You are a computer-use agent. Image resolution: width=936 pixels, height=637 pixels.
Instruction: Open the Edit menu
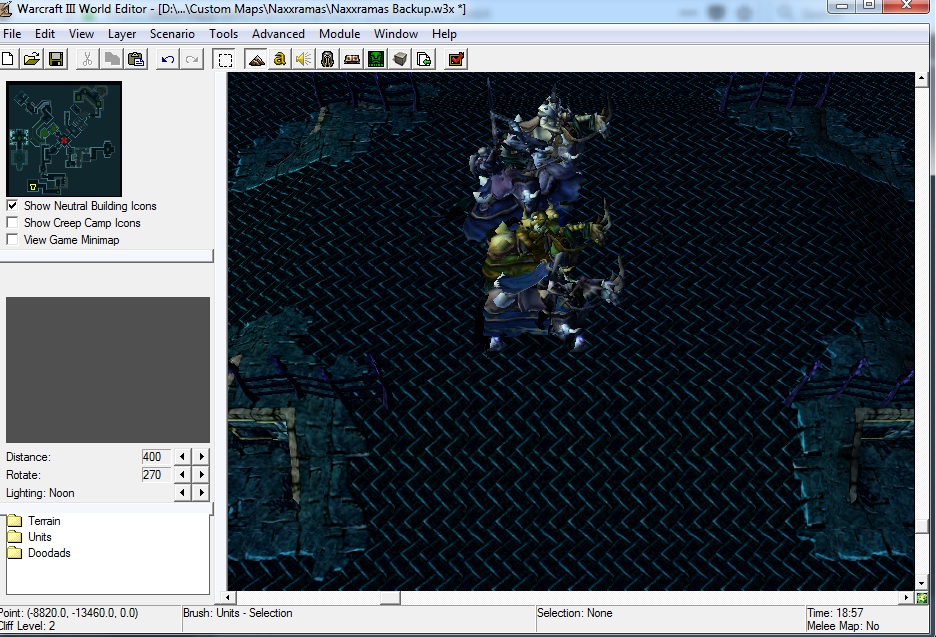point(45,34)
